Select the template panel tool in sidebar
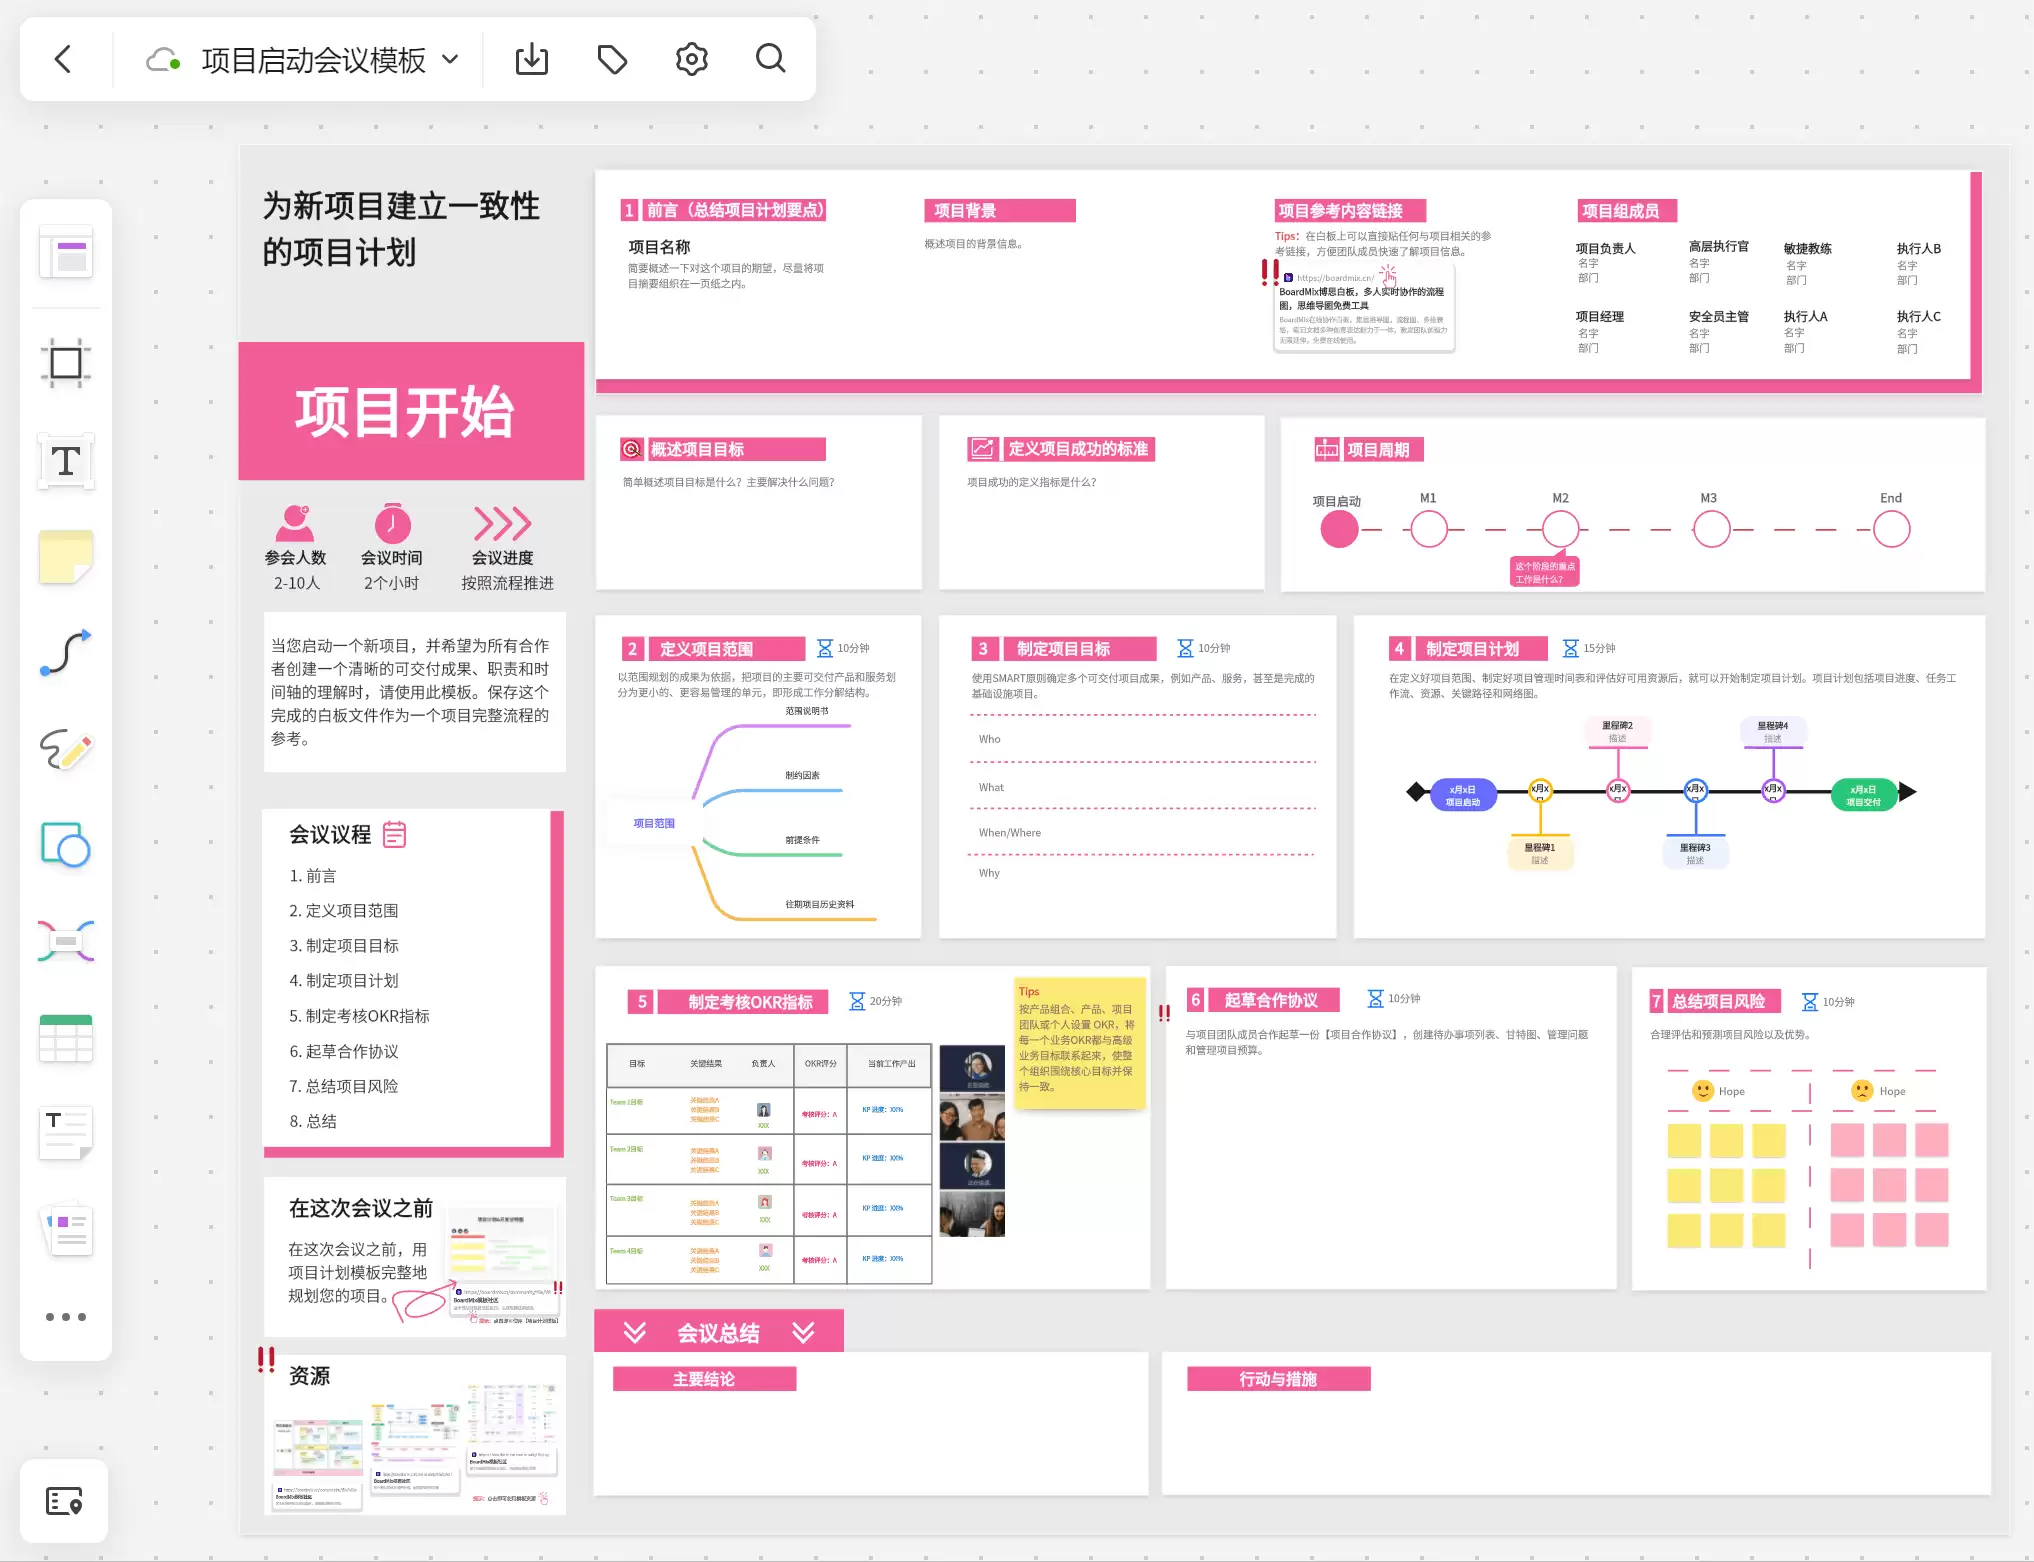Image resolution: width=2034 pixels, height=1562 pixels. pos(66,253)
